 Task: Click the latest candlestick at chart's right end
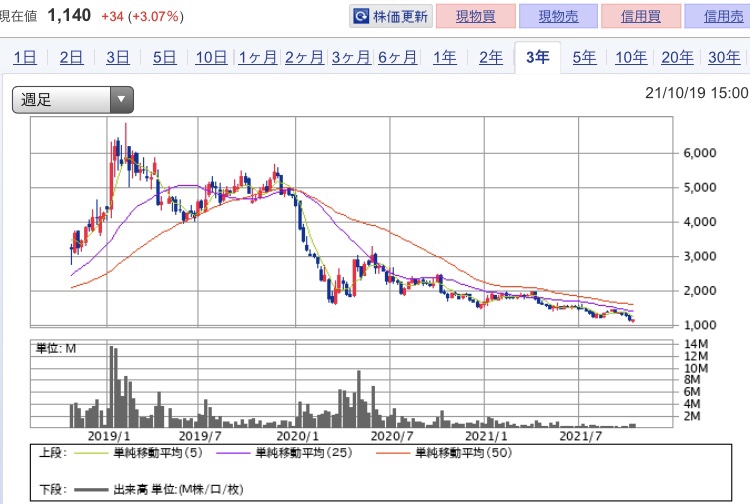pyautogui.click(x=633, y=321)
